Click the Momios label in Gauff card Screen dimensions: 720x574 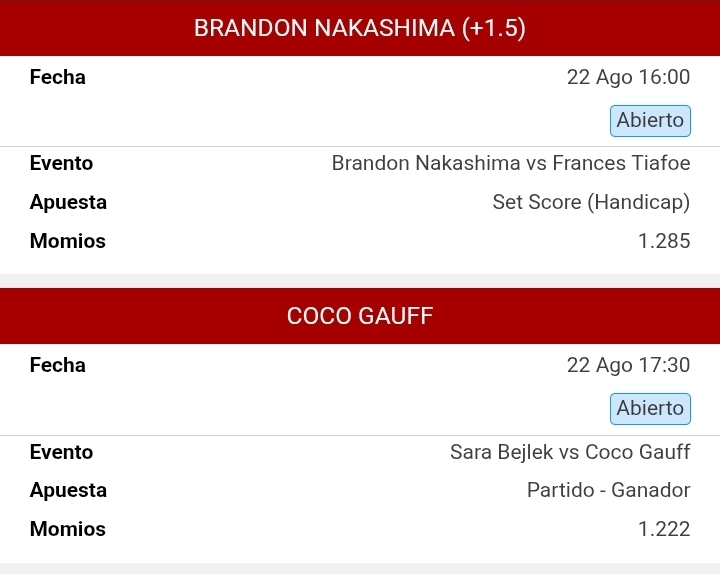(68, 529)
